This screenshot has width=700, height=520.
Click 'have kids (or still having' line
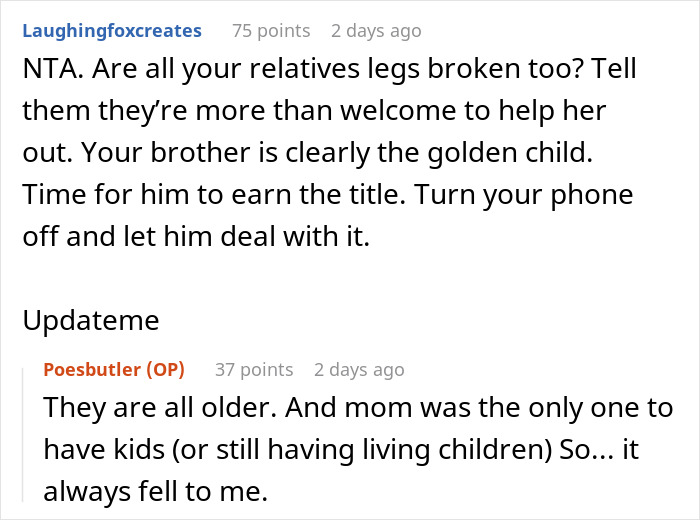pyautogui.click(x=341, y=449)
